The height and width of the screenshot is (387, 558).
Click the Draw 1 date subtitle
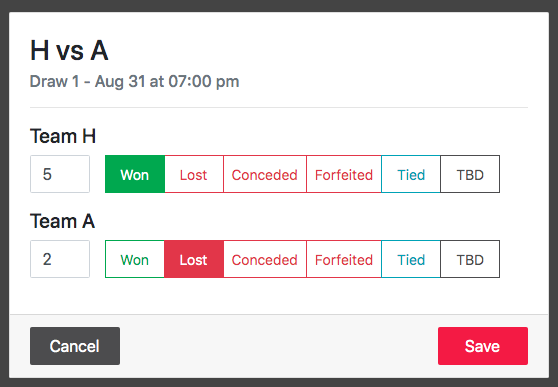[x=135, y=82]
